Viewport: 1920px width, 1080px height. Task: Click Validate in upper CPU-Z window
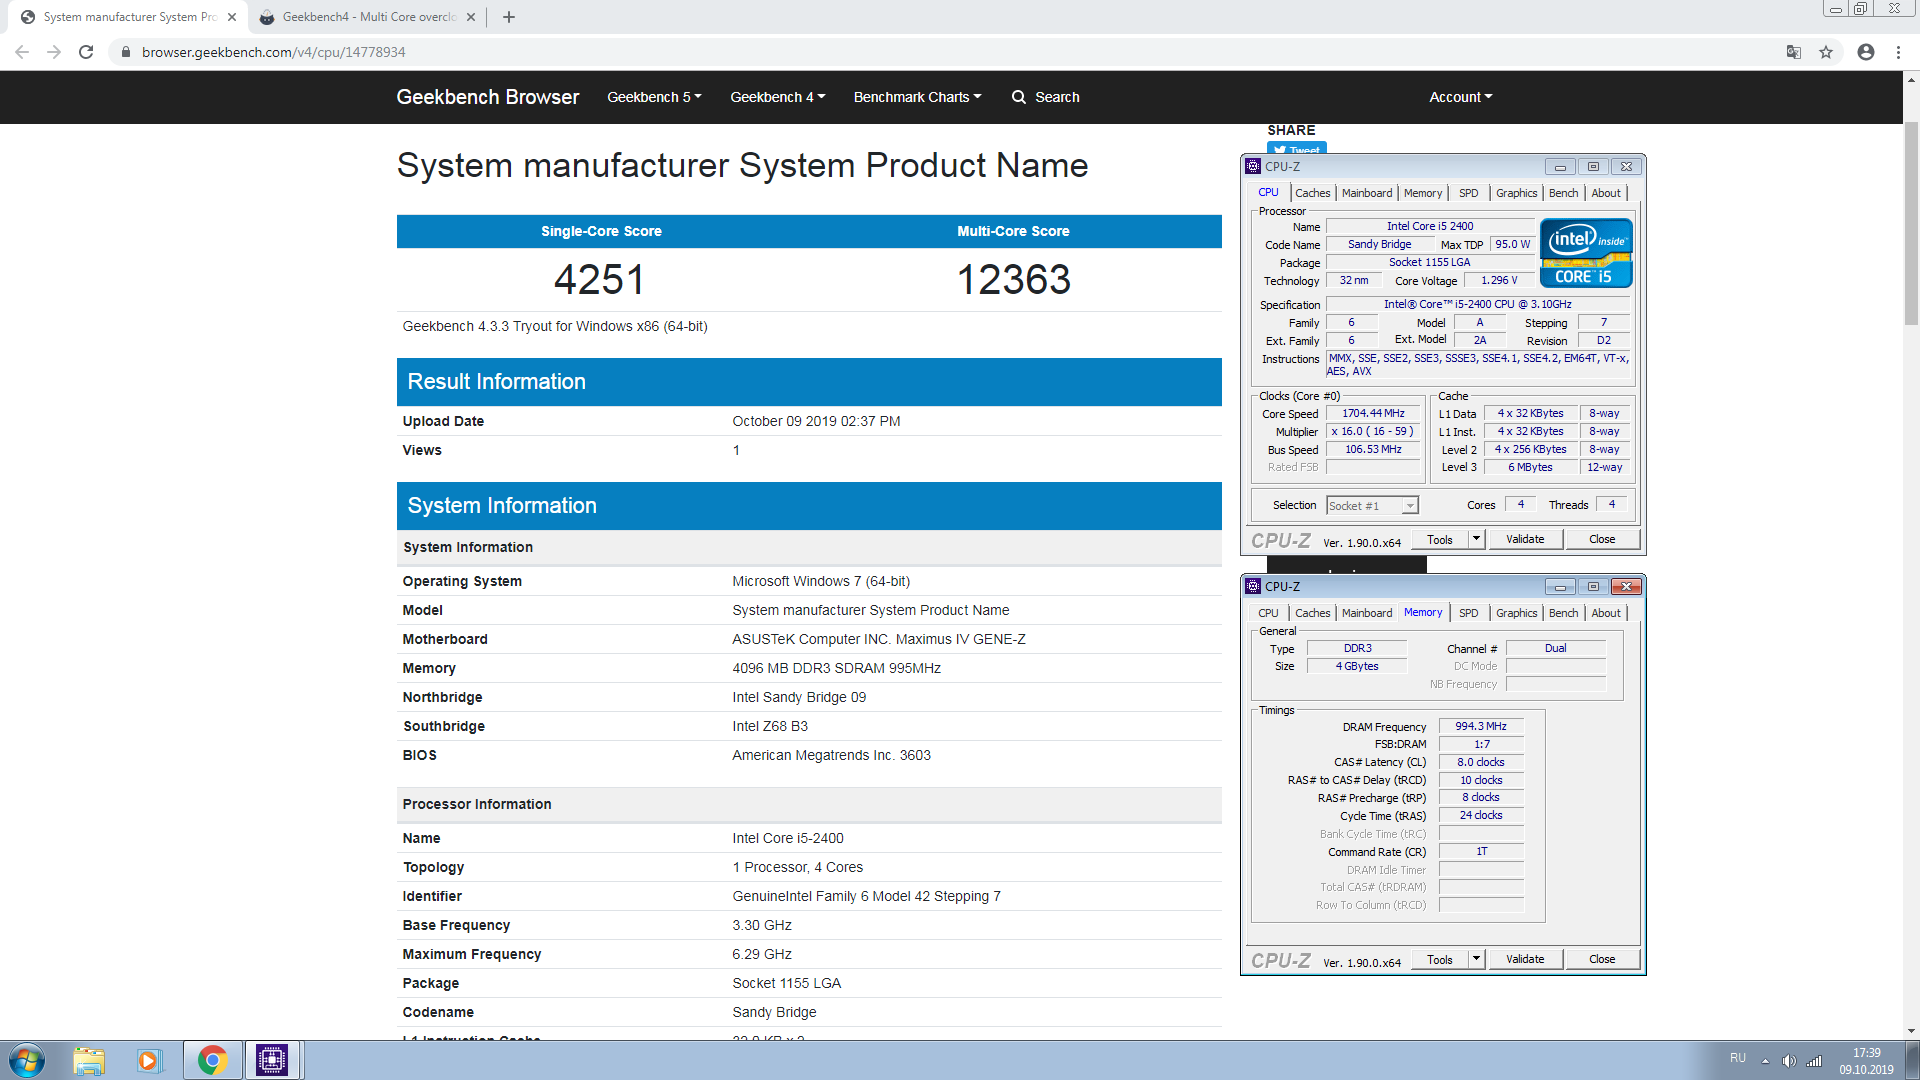[x=1525, y=540]
